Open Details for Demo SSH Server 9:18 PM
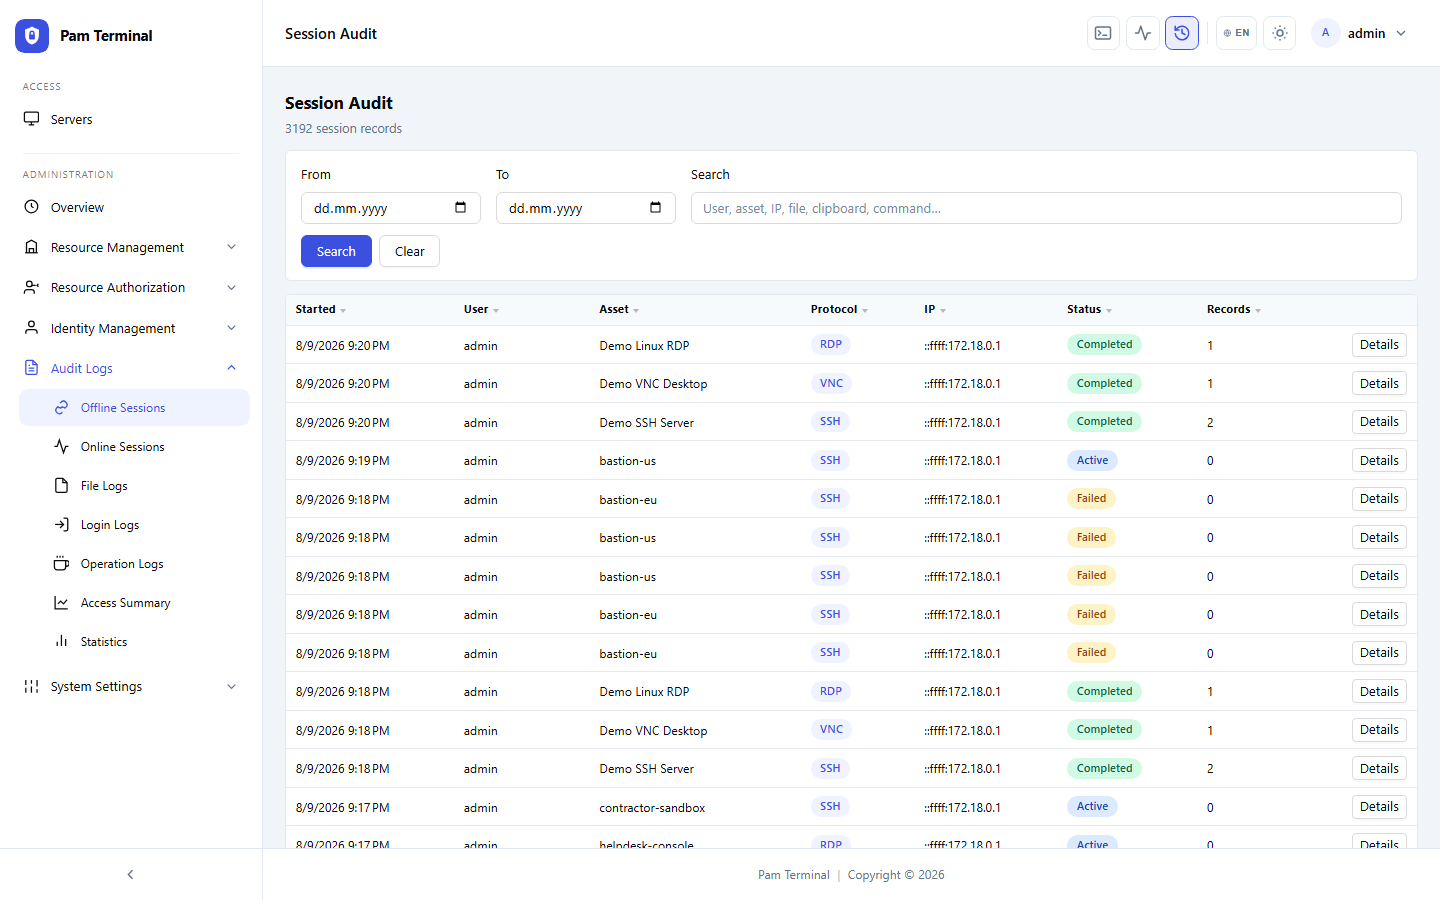The height and width of the screenshot is (900, 1440). pos(1379,769)
